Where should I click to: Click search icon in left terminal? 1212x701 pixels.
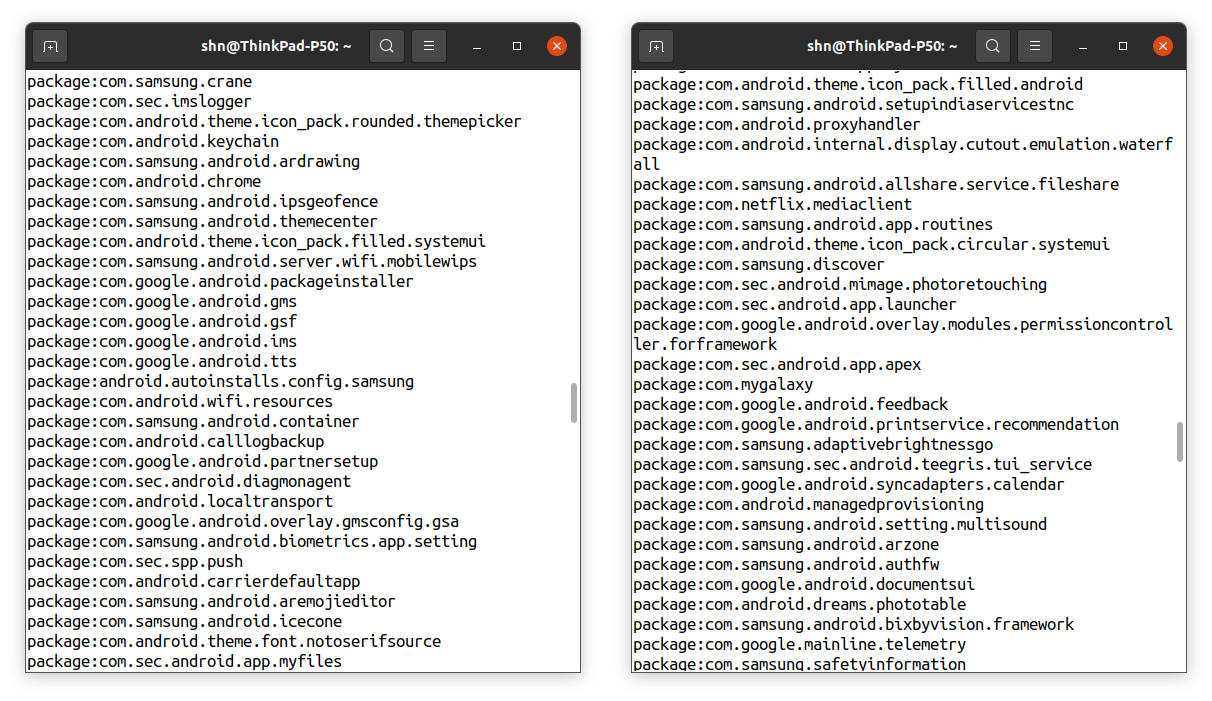[x=387, y=46]
